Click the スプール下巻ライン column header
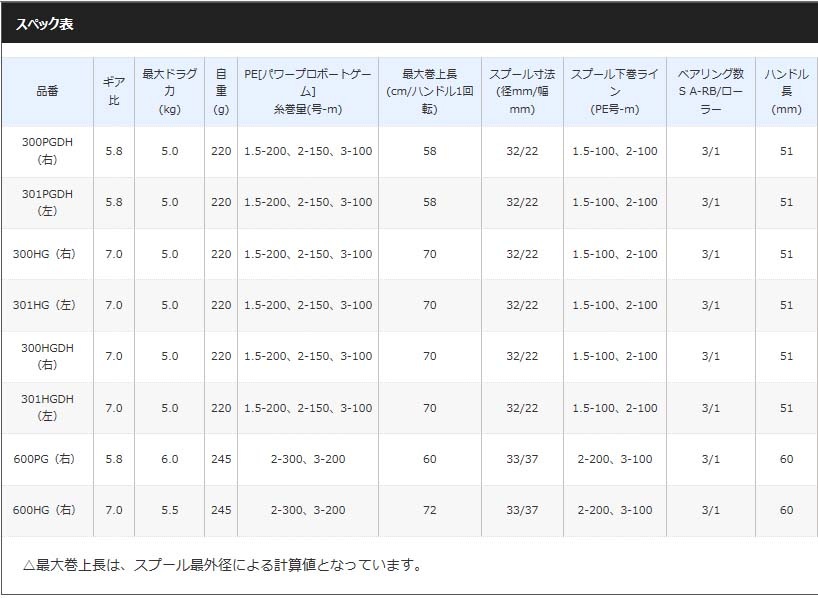 click(x=614, y=91)
